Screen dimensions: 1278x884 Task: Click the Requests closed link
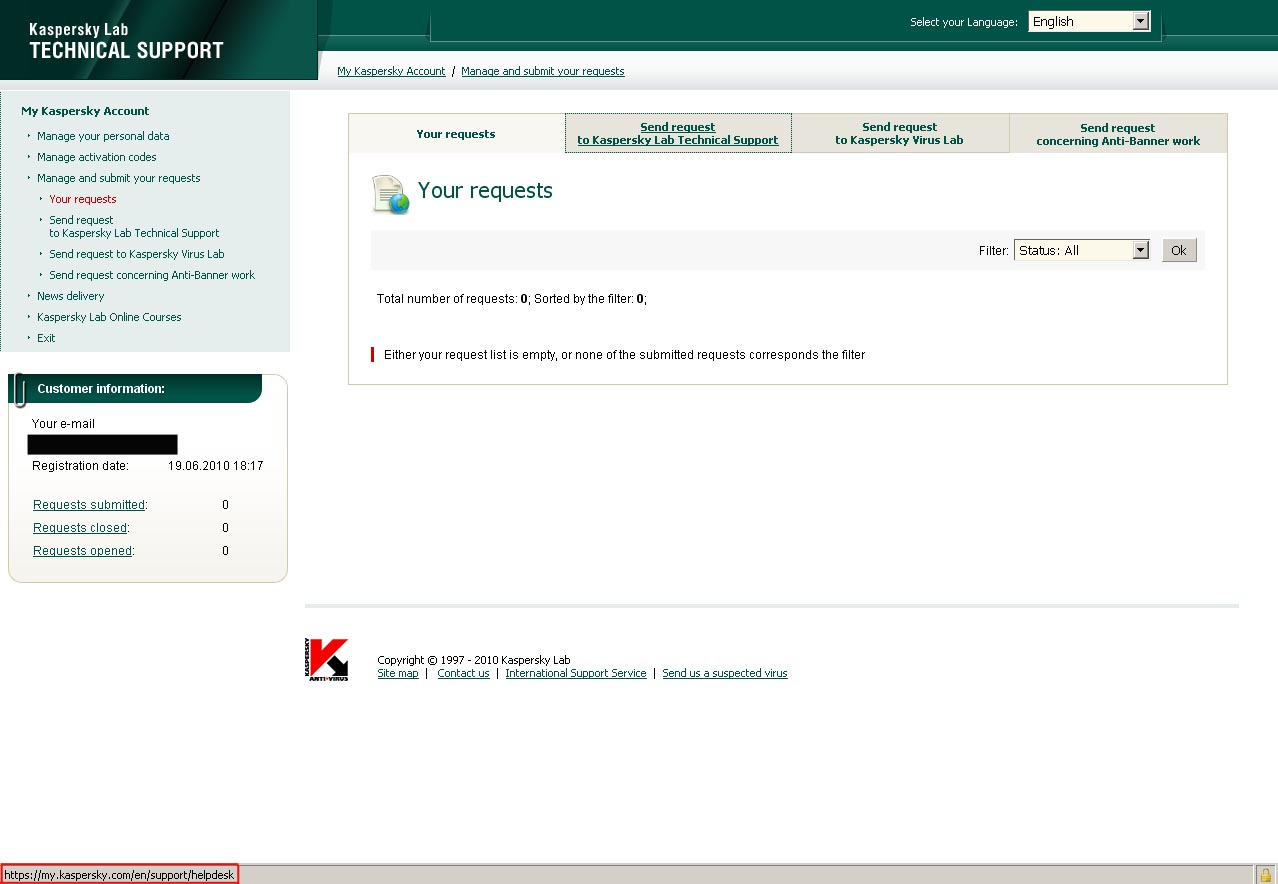80,528
